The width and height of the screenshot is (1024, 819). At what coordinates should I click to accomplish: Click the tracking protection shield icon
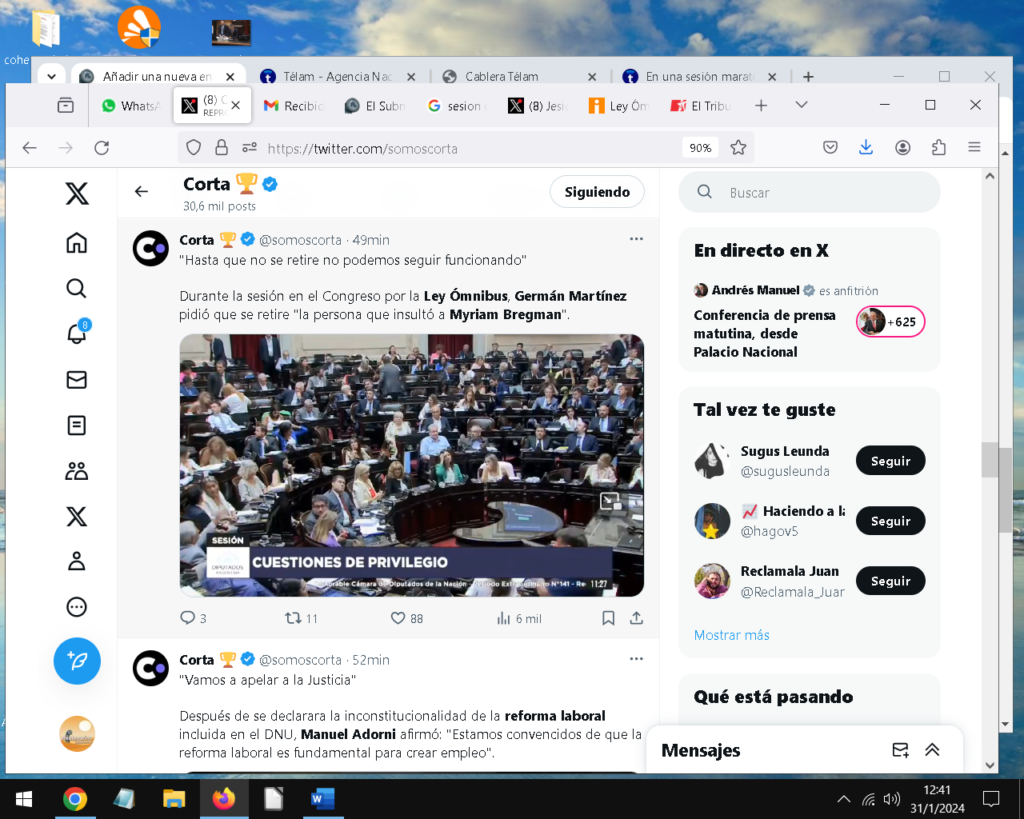(193, 148)
